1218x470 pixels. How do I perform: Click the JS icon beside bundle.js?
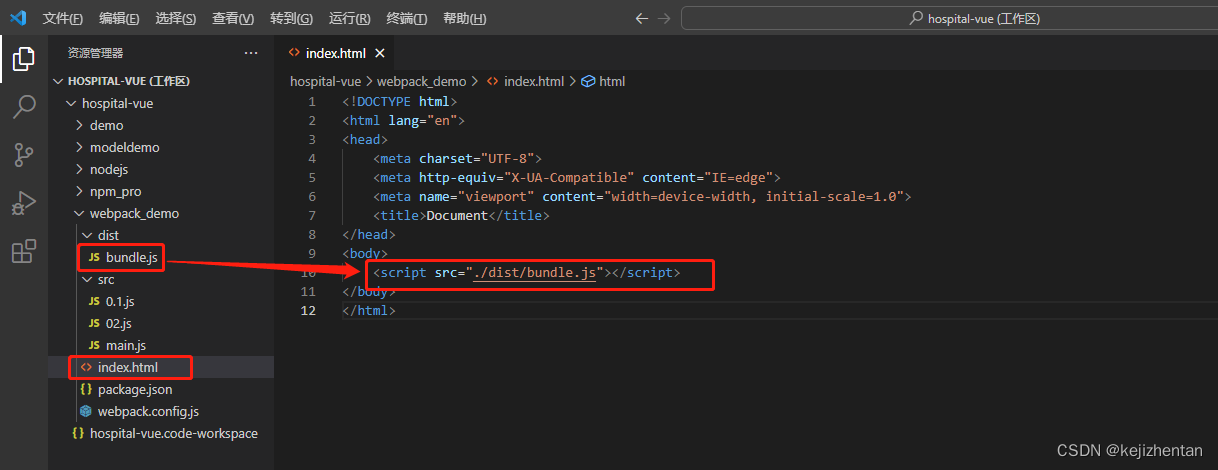[x=94, y=258]
